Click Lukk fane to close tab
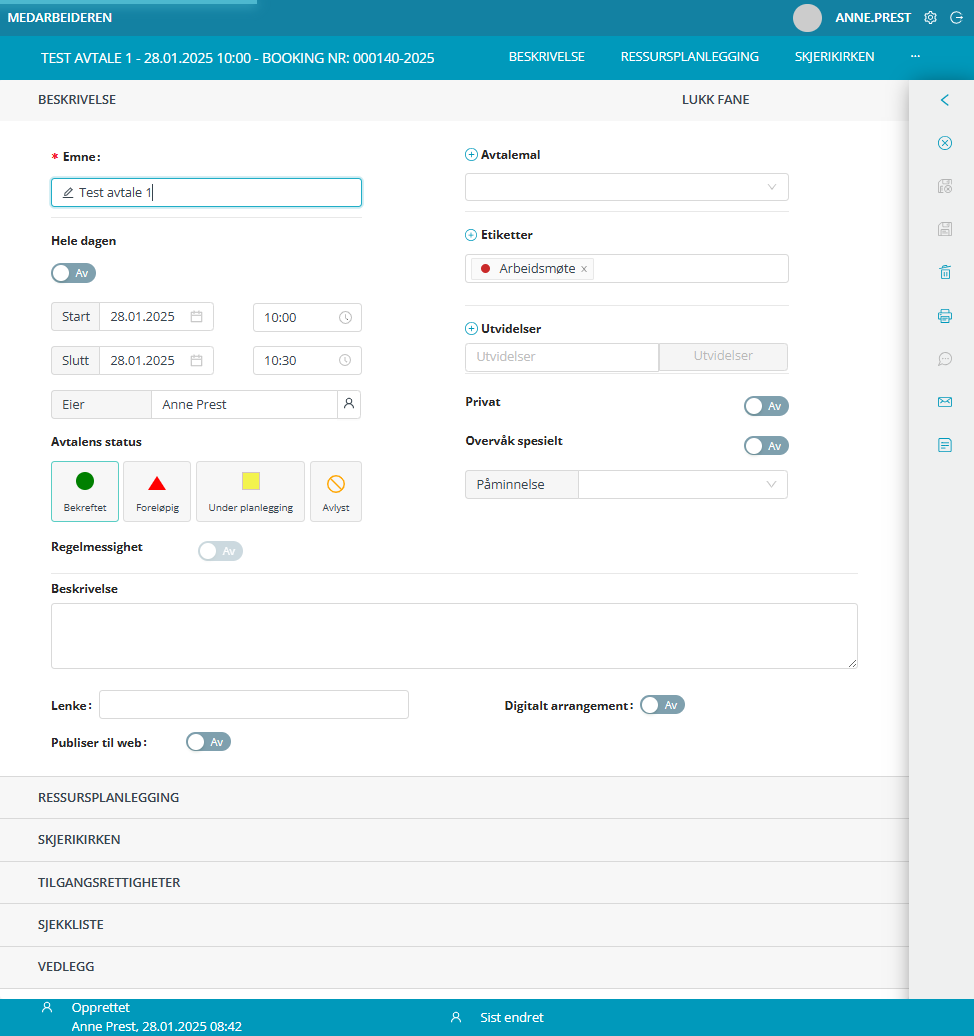Screen dimensions: 974x1036 tap(715, 100)
